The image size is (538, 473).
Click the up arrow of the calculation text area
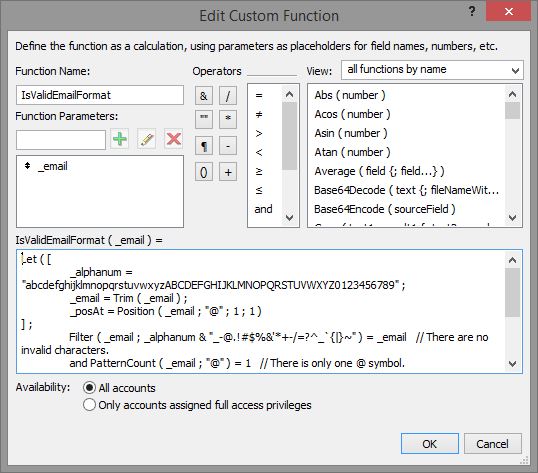click(x=513, y=260)
